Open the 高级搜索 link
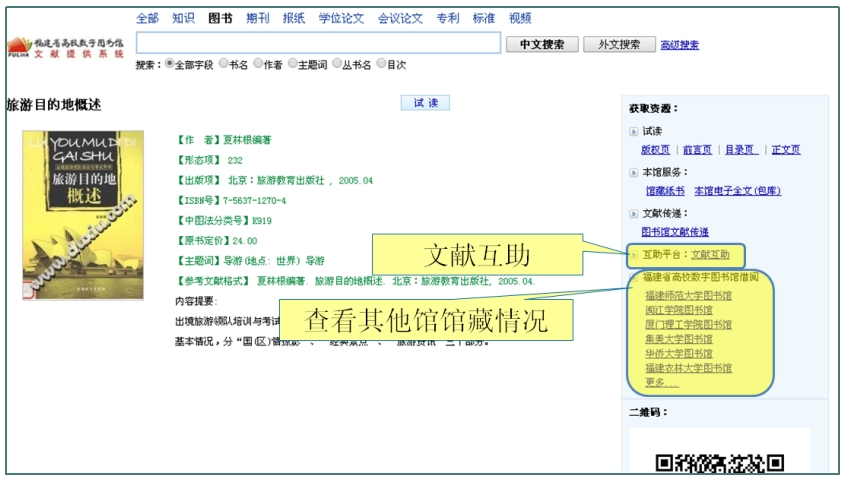This screenshot has width=846, height=485. tap(680, 45)
